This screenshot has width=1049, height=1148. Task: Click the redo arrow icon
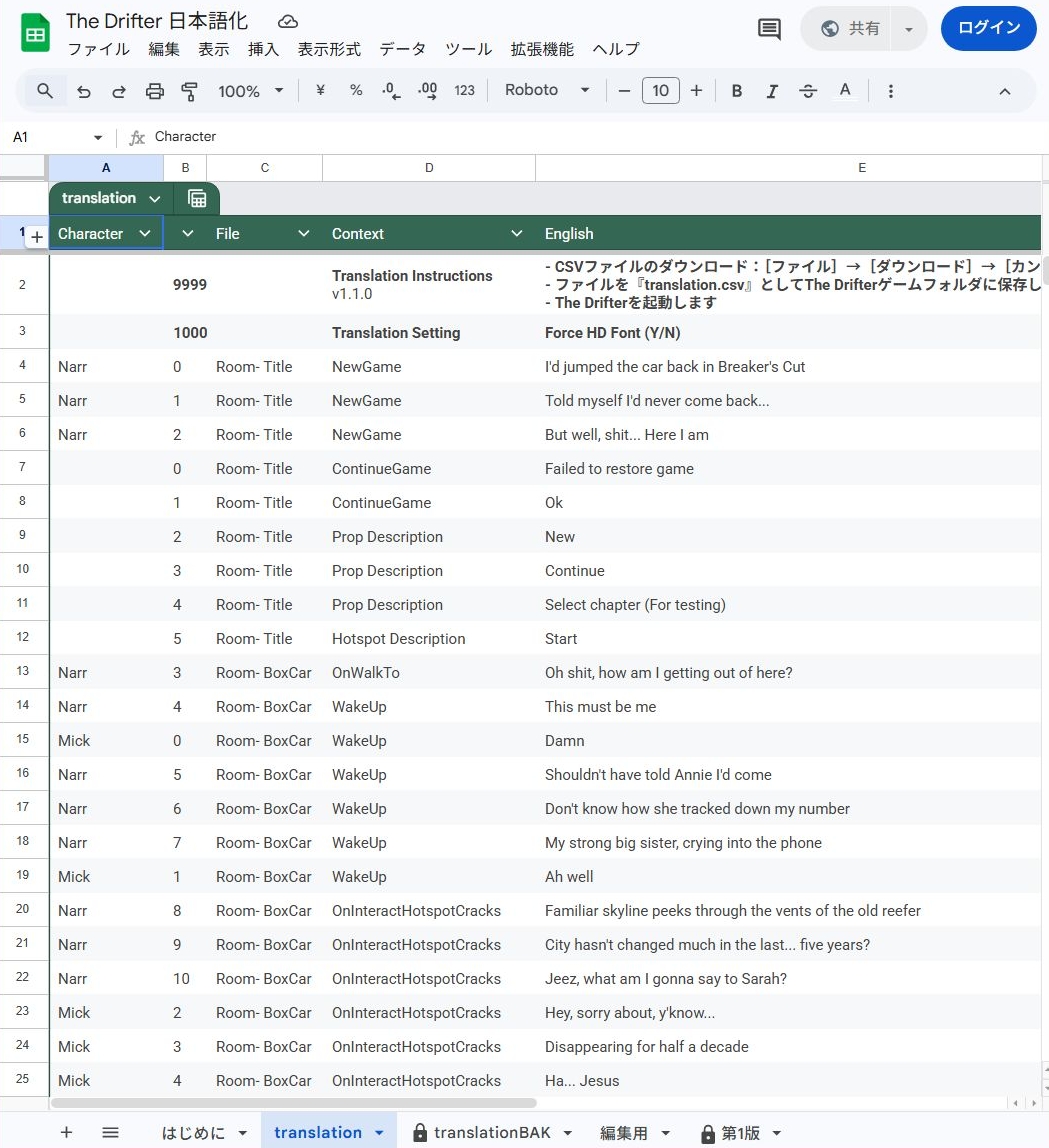119,91
